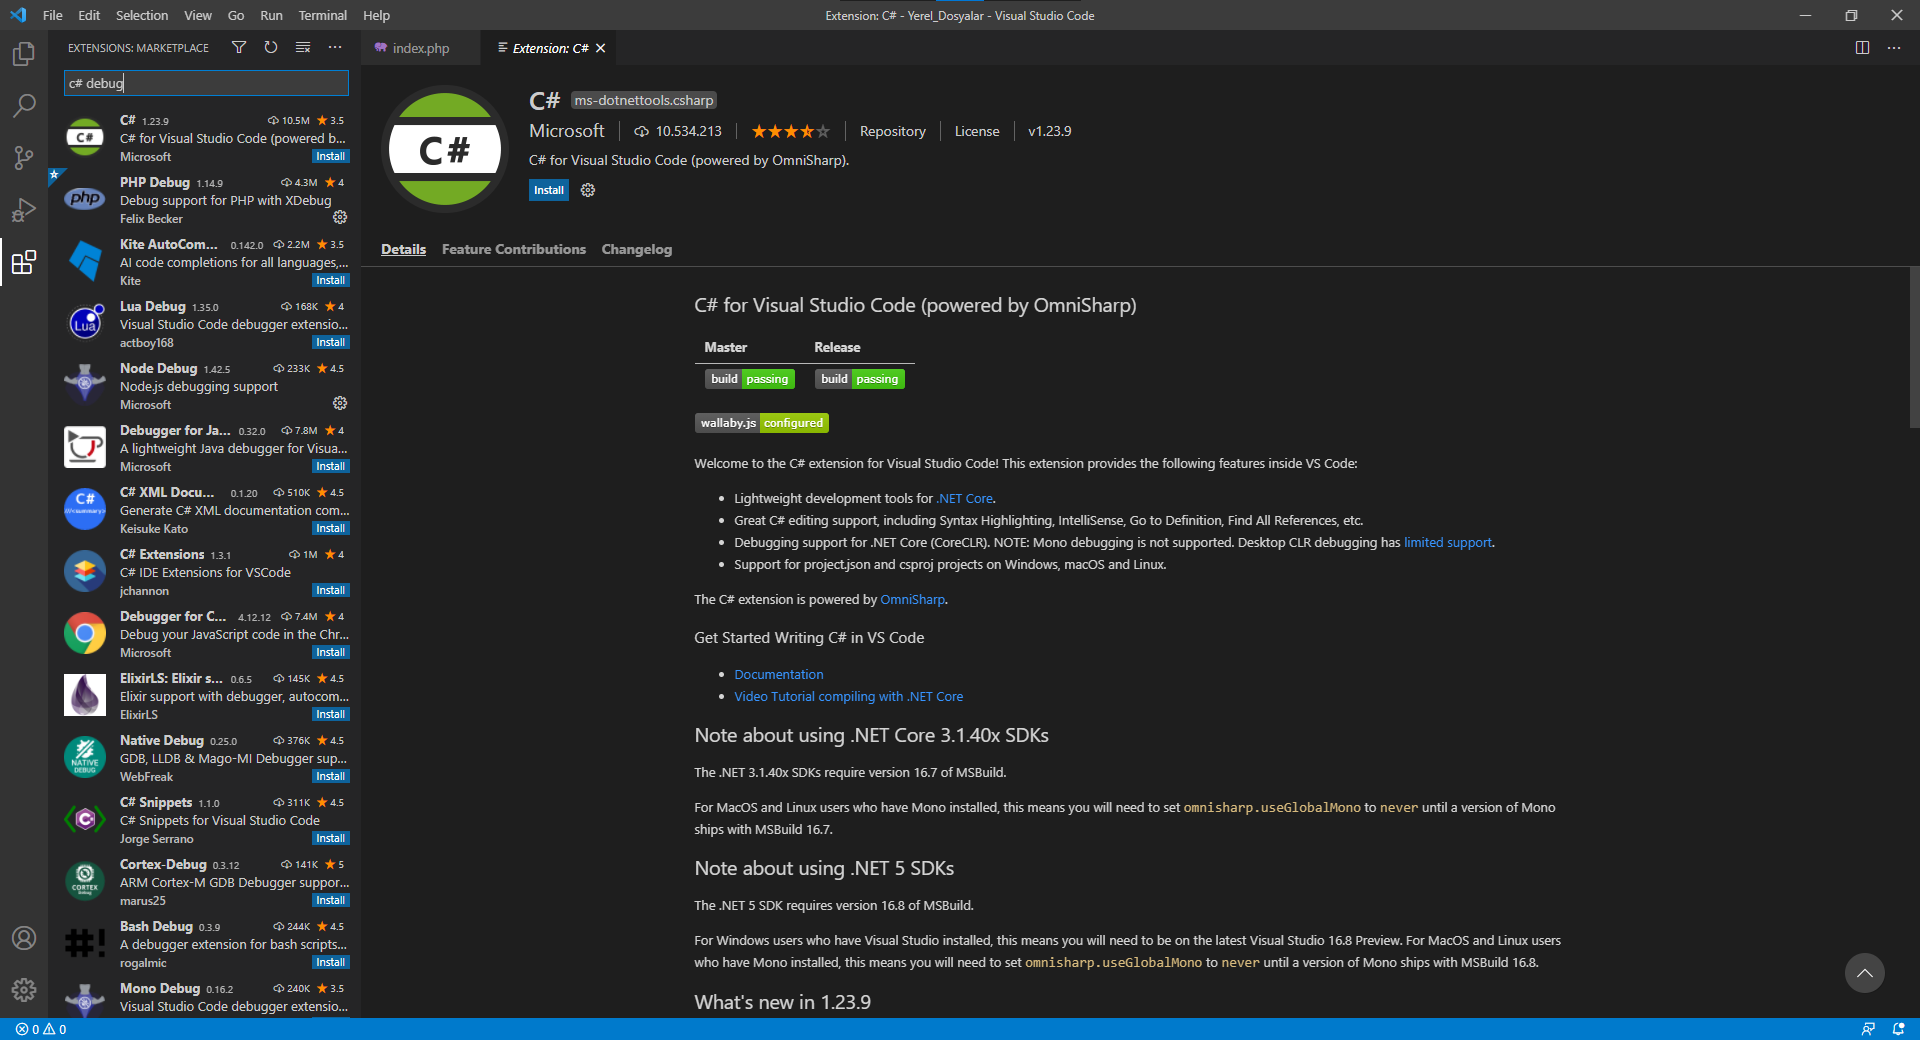Open editor more actions ellipsis menu

[x=1894, y=48]
